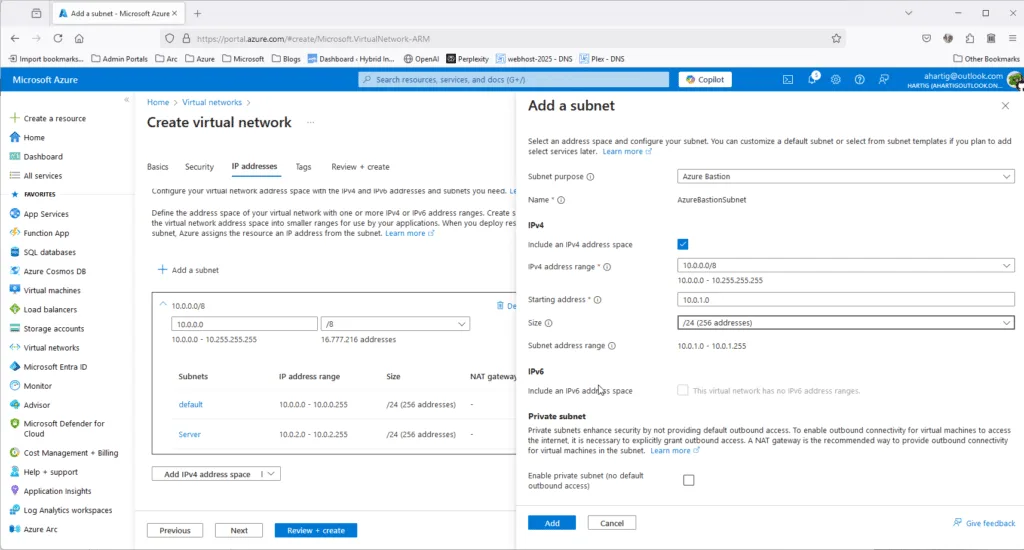The width and height of the screenshot is (1024, 550).
Task: Collapse the left sidebar menu
Action: 127,100
